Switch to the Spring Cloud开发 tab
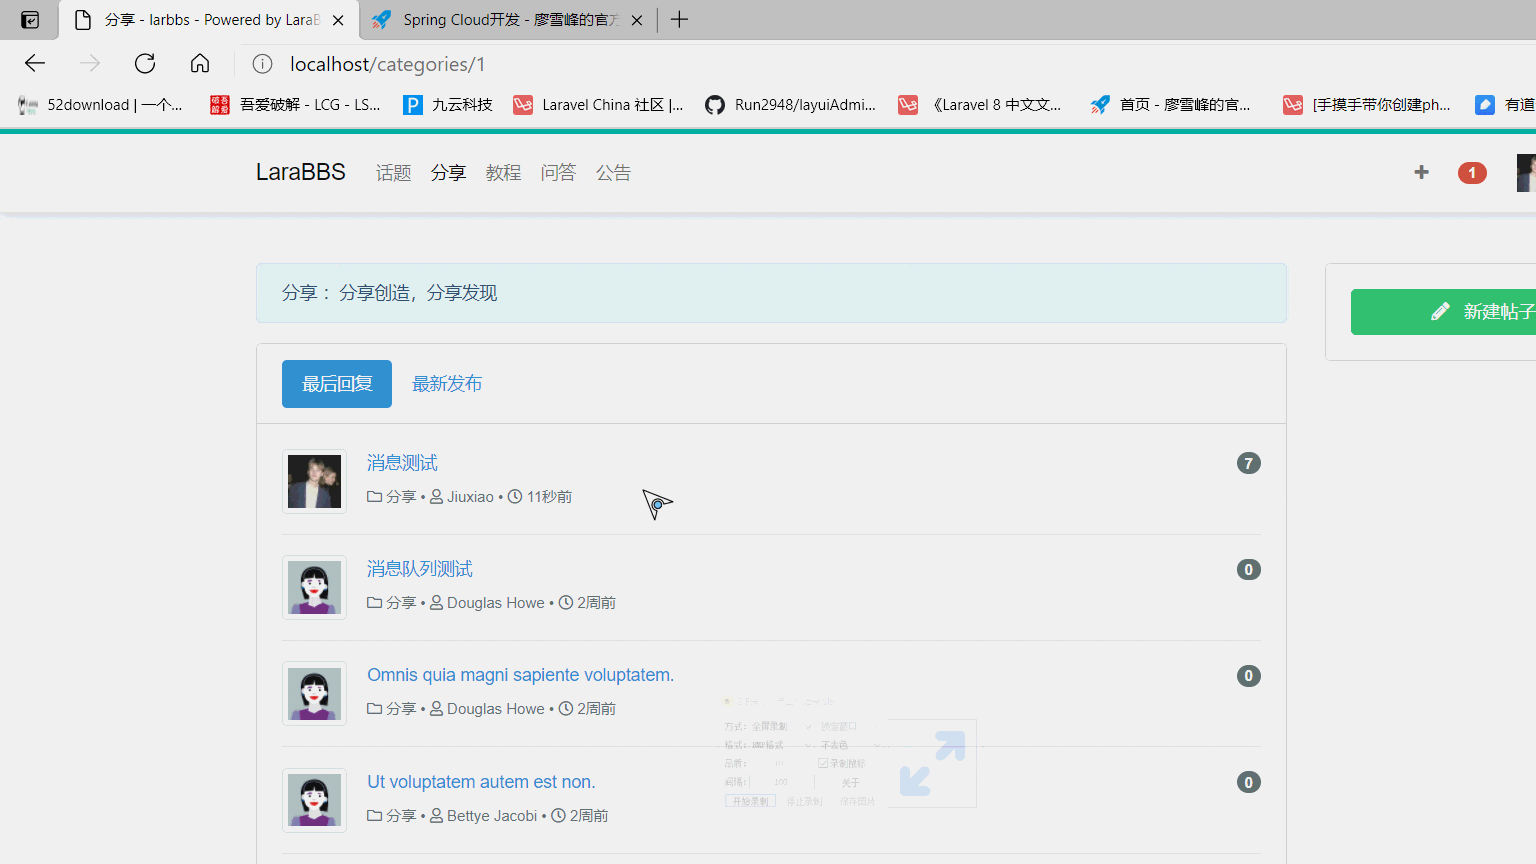 (x=500, y=20)
